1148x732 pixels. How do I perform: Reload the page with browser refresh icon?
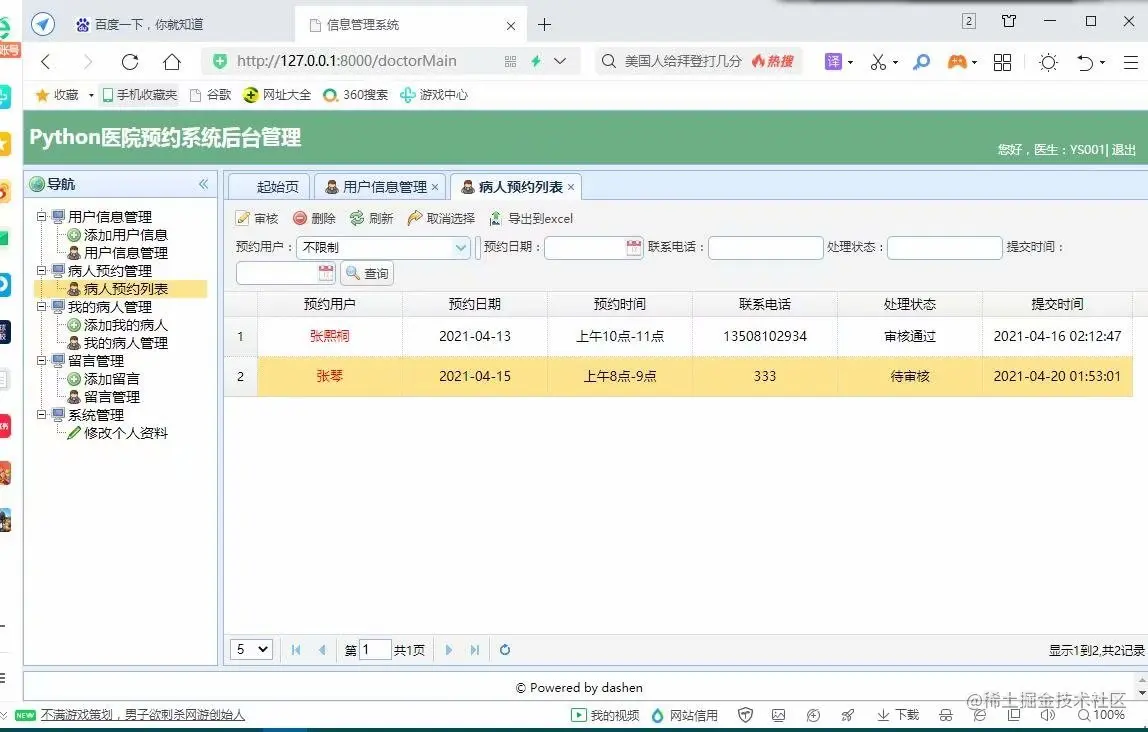click(x=130, y=62)
